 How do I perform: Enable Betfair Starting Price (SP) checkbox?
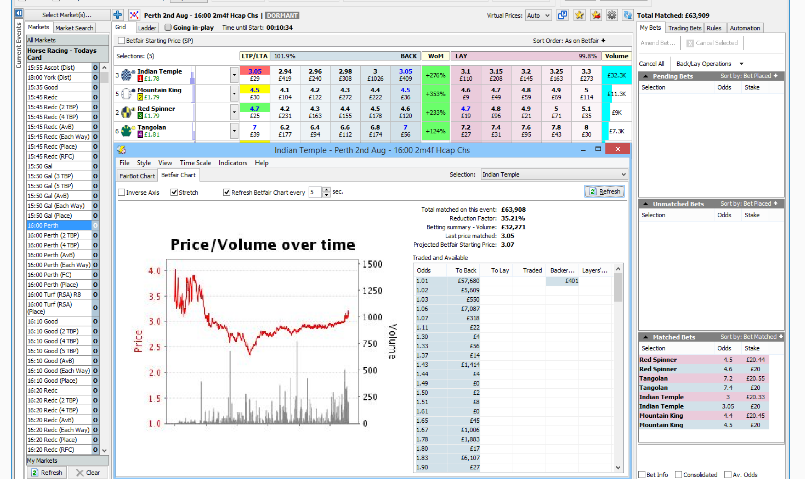(x=121, y=41)
